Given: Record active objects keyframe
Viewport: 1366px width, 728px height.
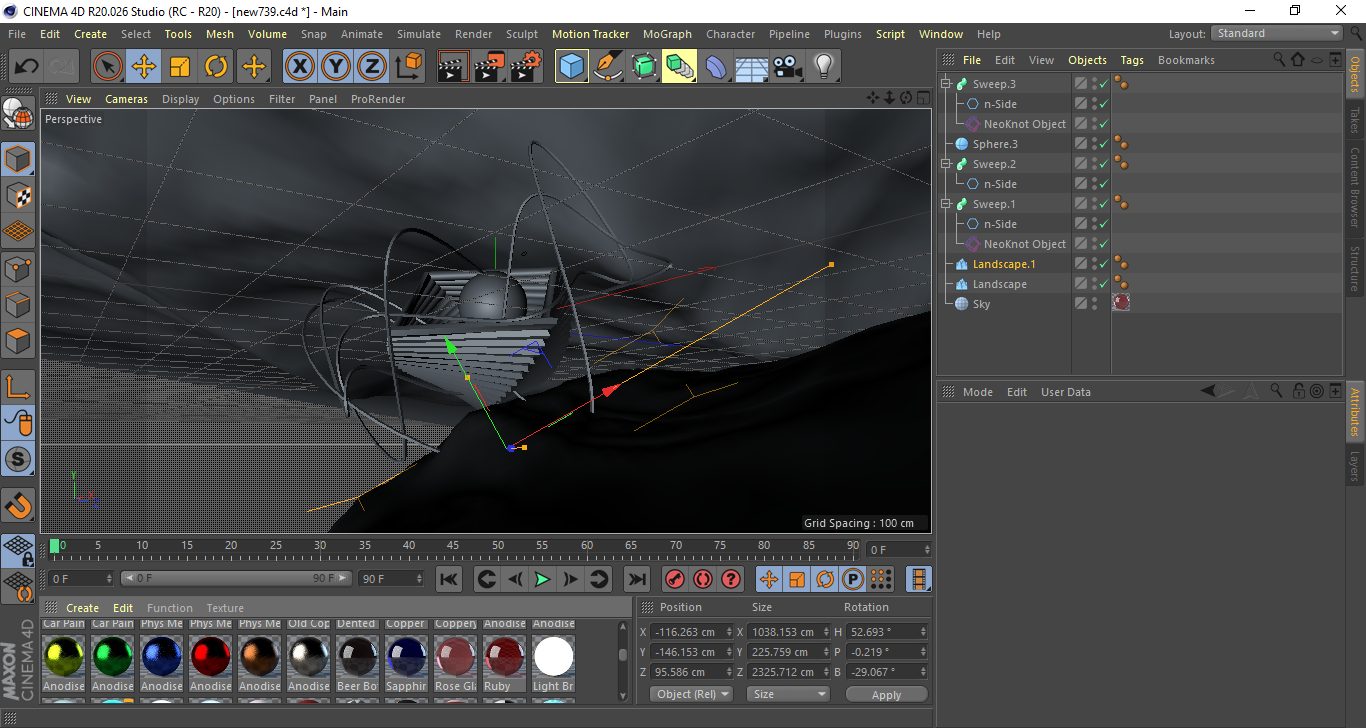Looking at the screenshot, I should click(x=674, y=579).
